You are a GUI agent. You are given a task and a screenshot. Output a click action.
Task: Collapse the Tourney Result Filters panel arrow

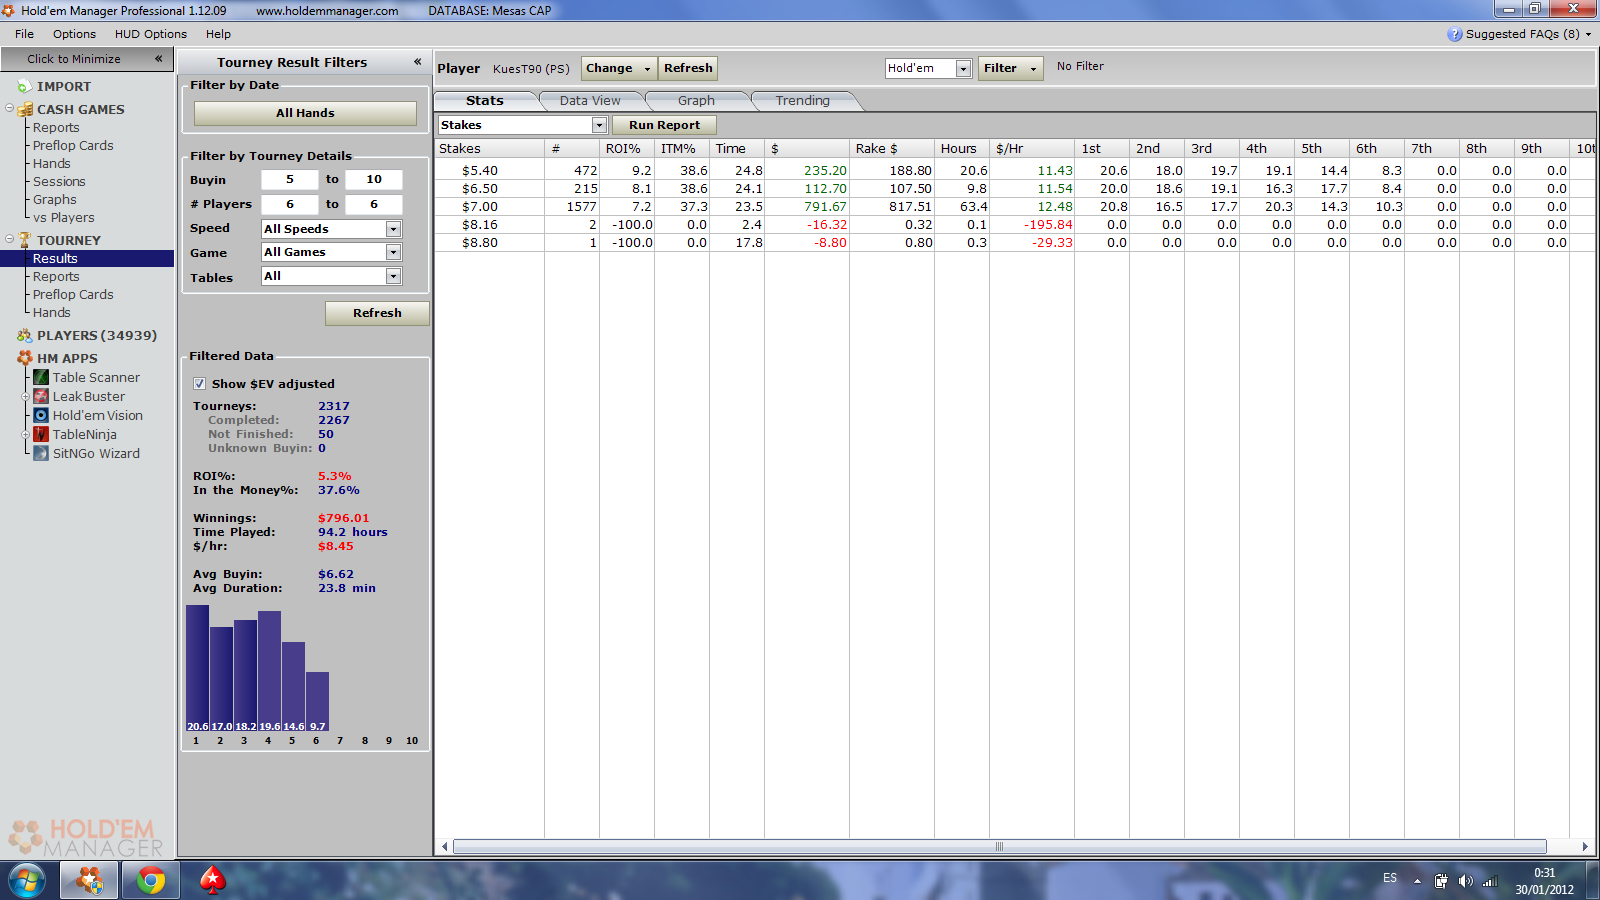tap(417, 62)
